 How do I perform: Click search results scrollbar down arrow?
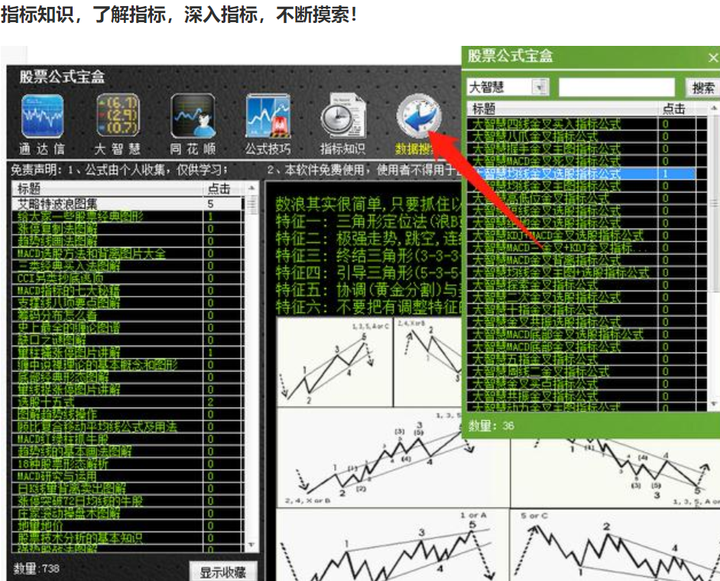point(714,404)
